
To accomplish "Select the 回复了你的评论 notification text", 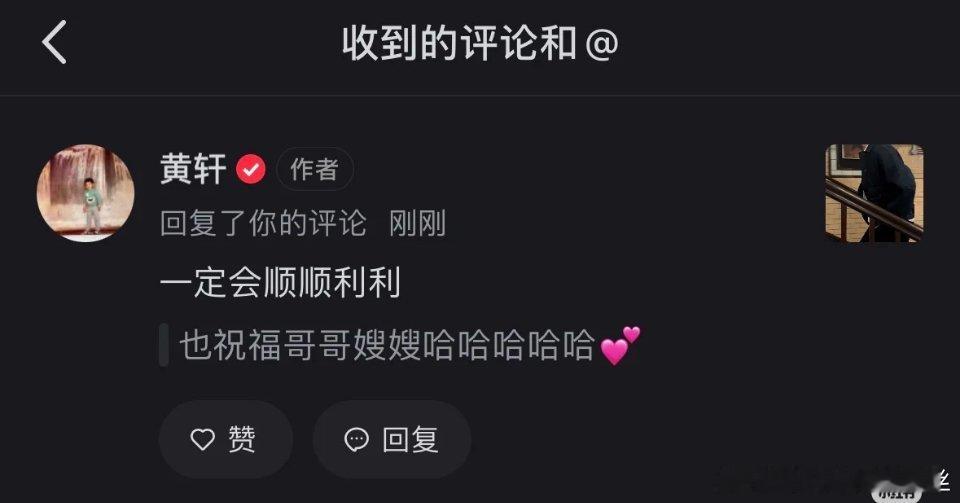I will coord(263,223).
